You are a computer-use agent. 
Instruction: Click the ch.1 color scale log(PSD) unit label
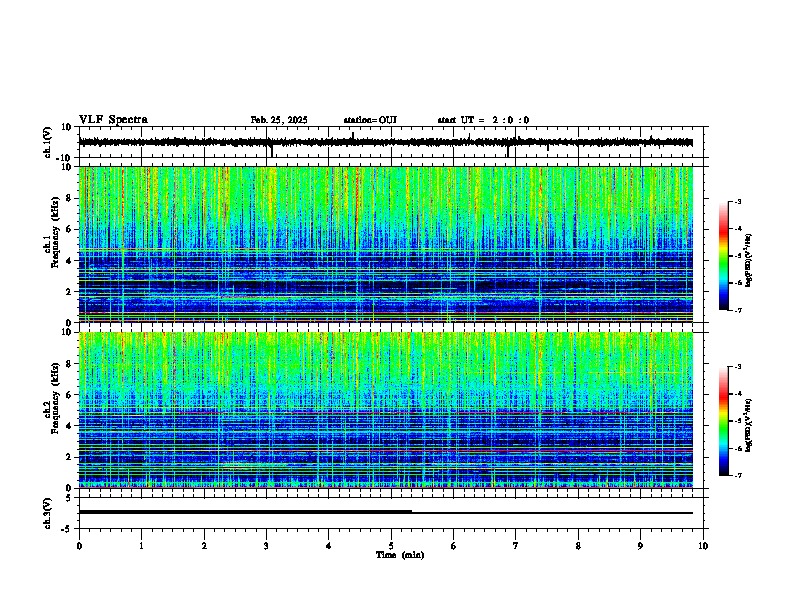tap(749, 260)
